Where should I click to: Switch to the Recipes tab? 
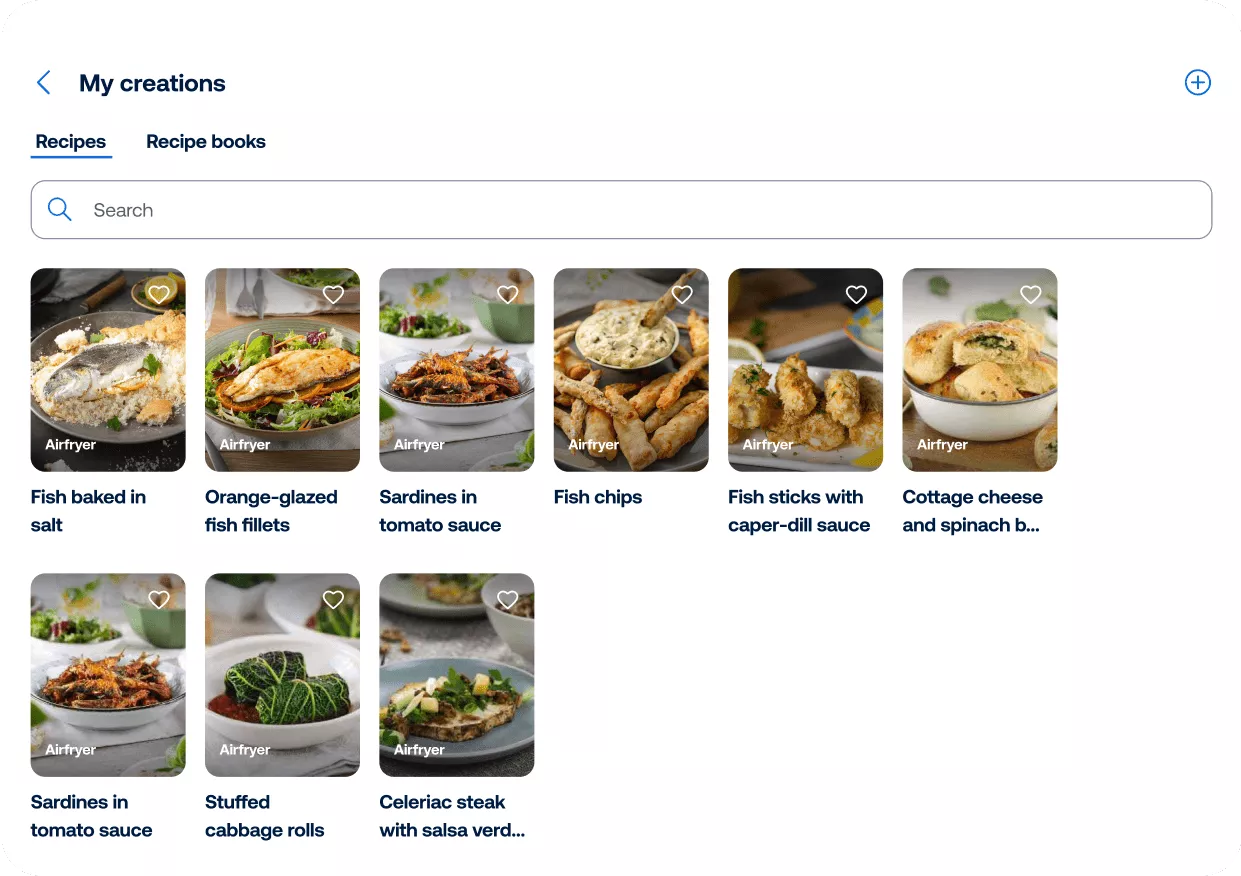pos(71,142)
